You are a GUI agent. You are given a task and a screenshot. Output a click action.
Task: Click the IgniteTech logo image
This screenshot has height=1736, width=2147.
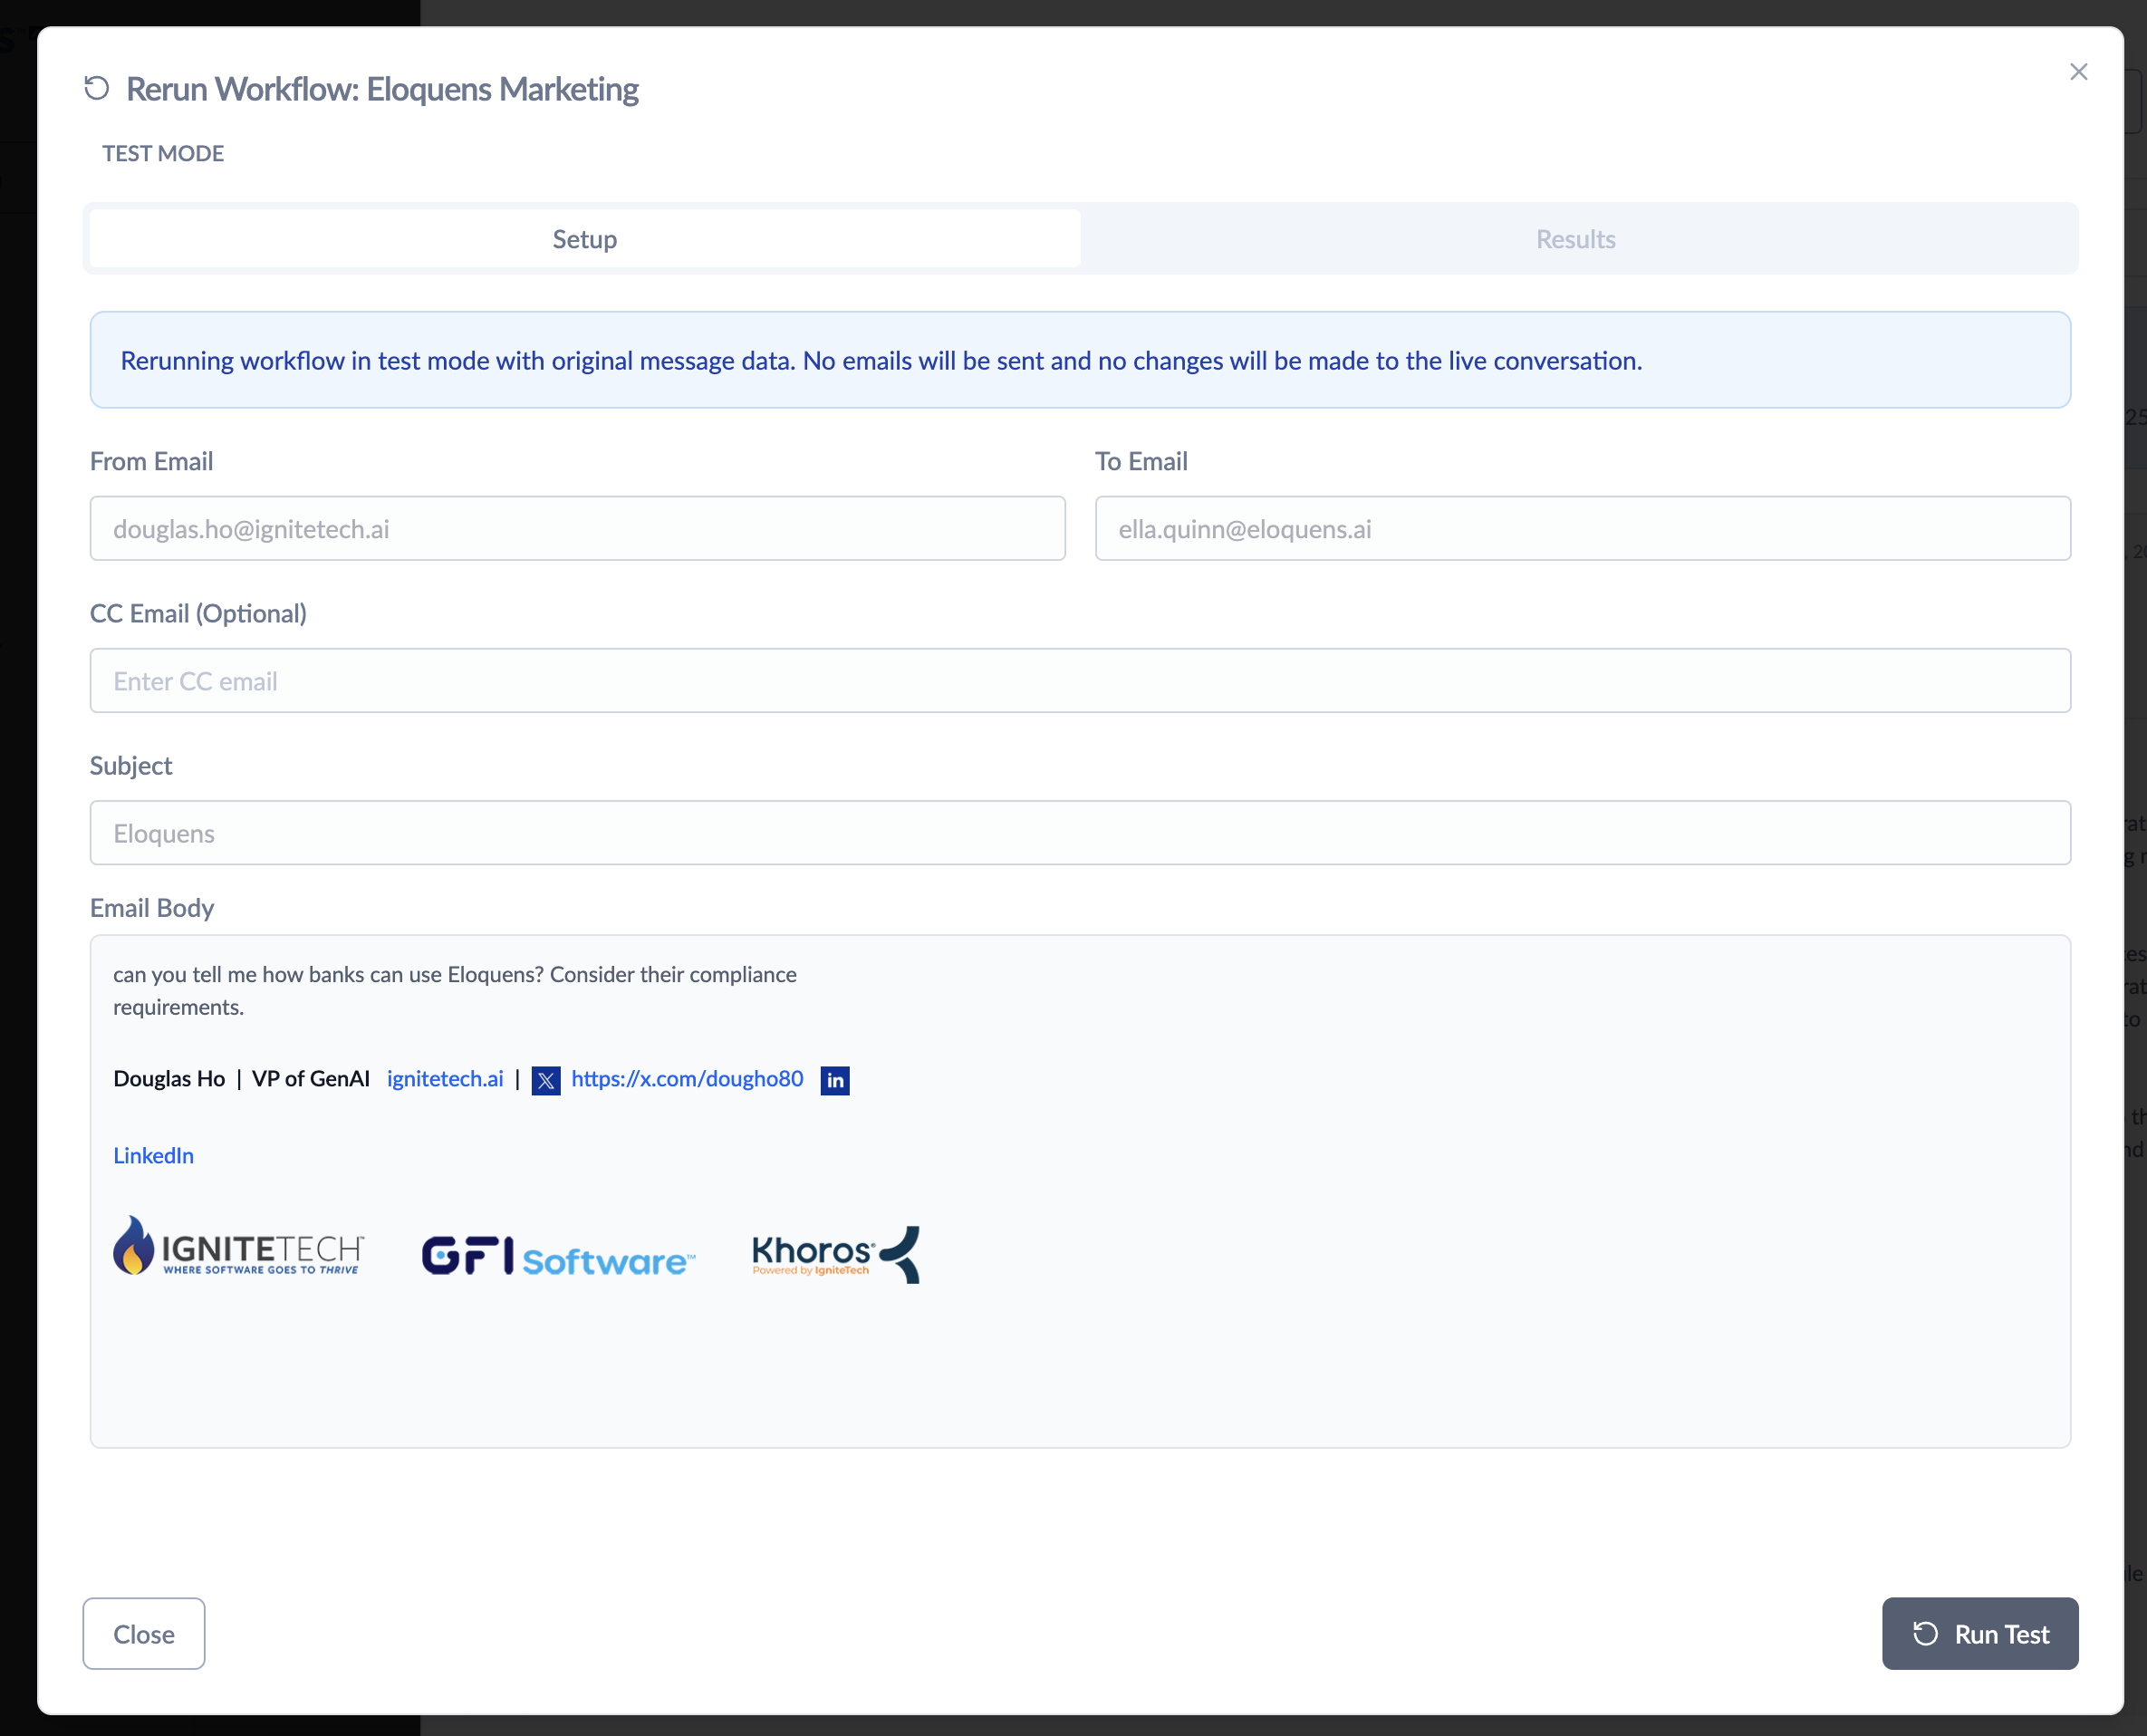coord(238,1247)
